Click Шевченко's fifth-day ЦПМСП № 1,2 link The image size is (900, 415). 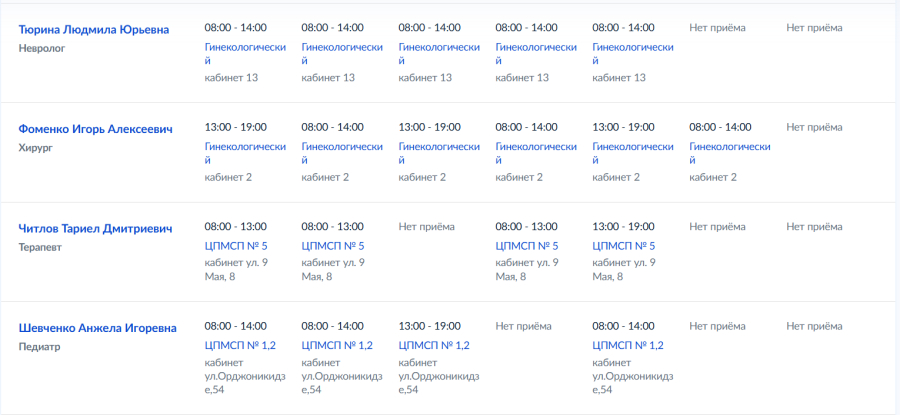[x=628, y=346]
